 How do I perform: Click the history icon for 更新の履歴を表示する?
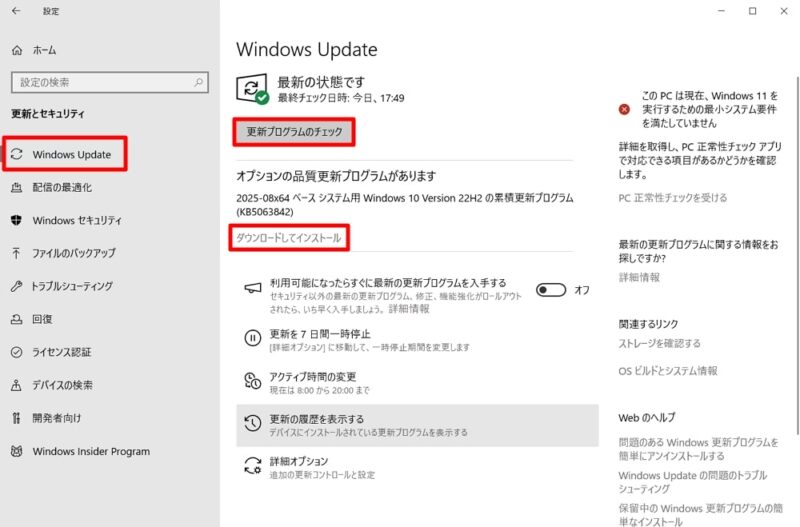(253, 423)
